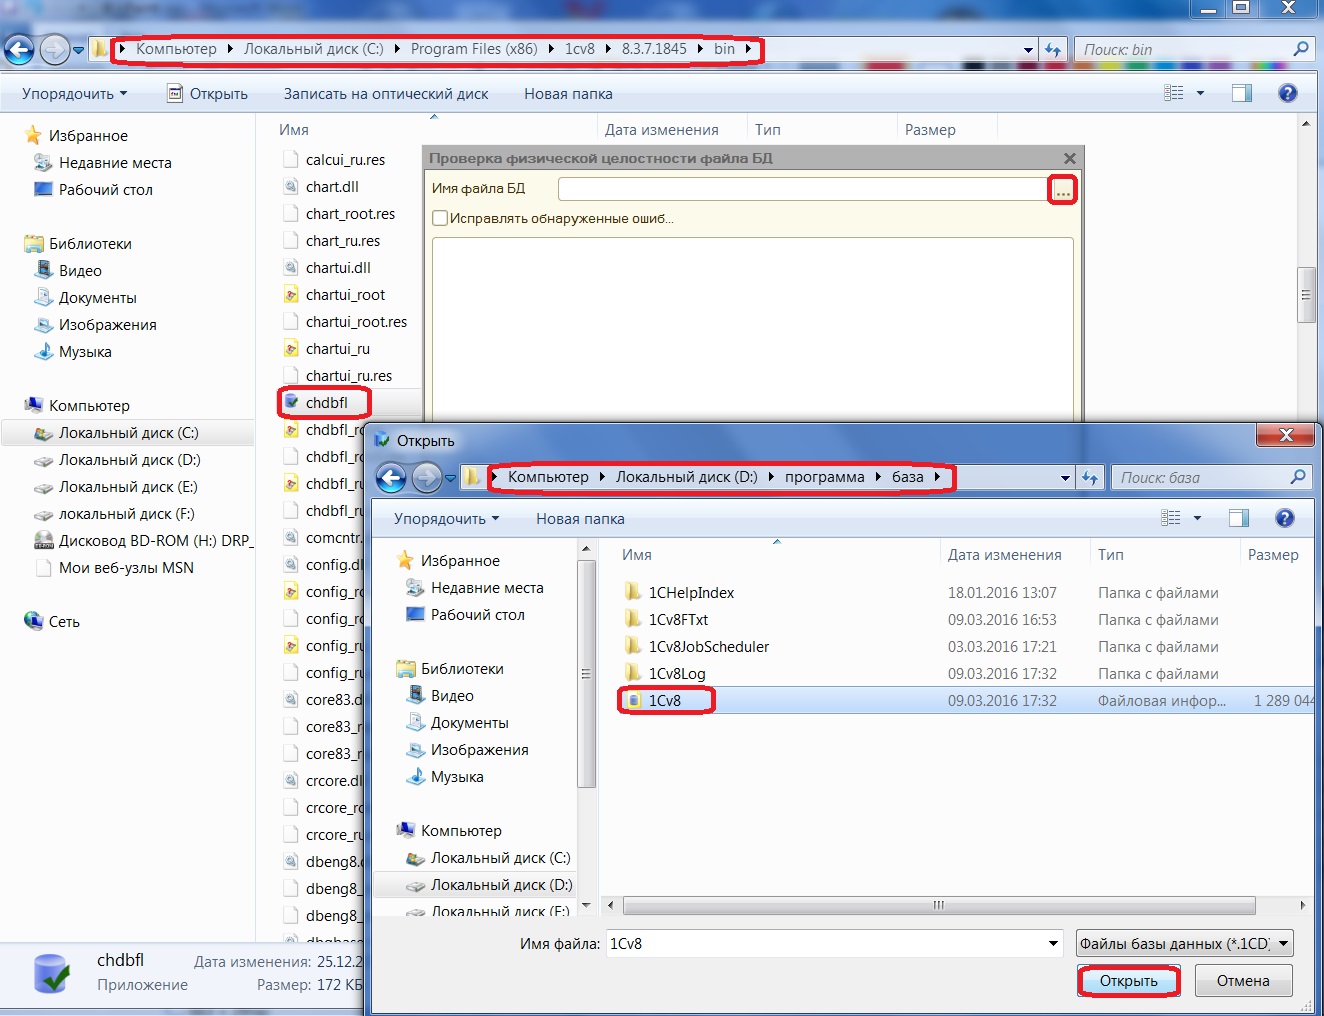The width and height of the screenshot is (1324, 1016).
Task: Open Локальный диск (D:) in Explorer sidebar
Action: tap(117, 459)
